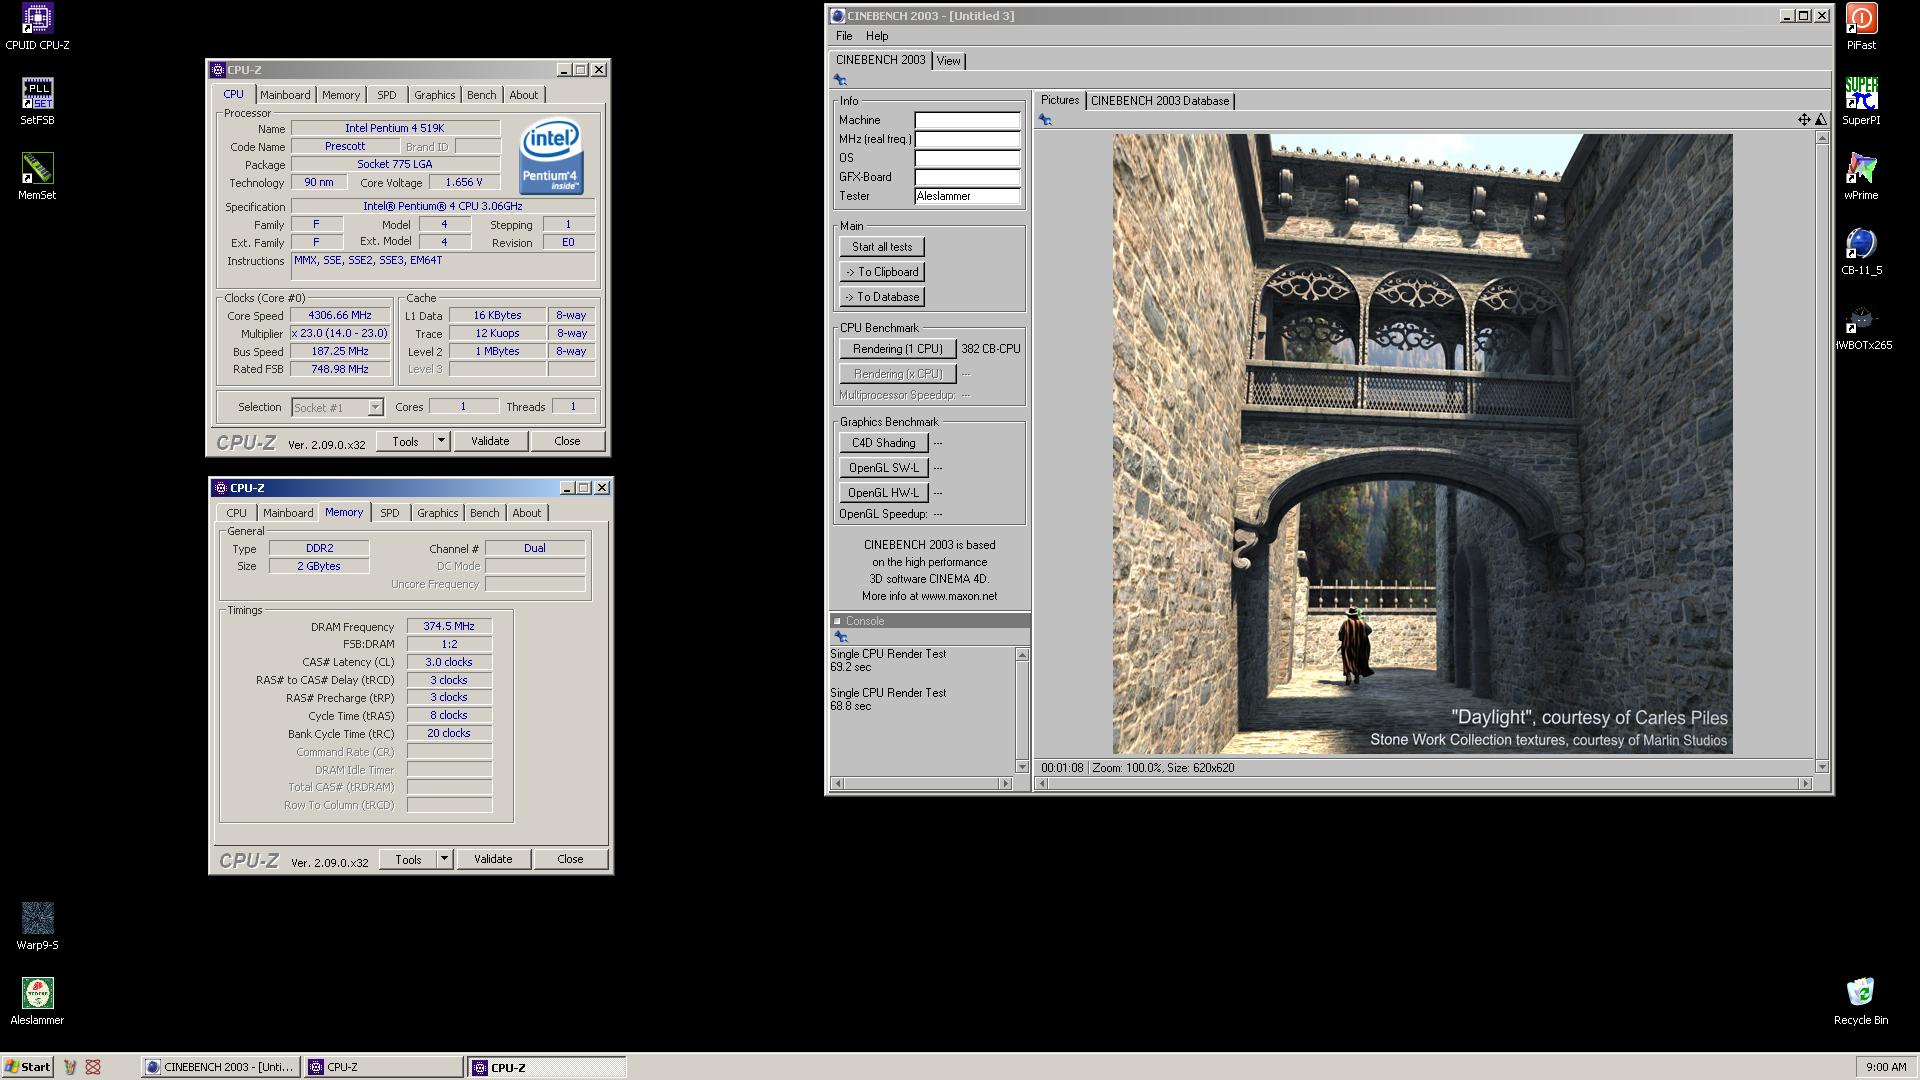
Task: Click the rendered Daylight picture
Action: 1422,444
